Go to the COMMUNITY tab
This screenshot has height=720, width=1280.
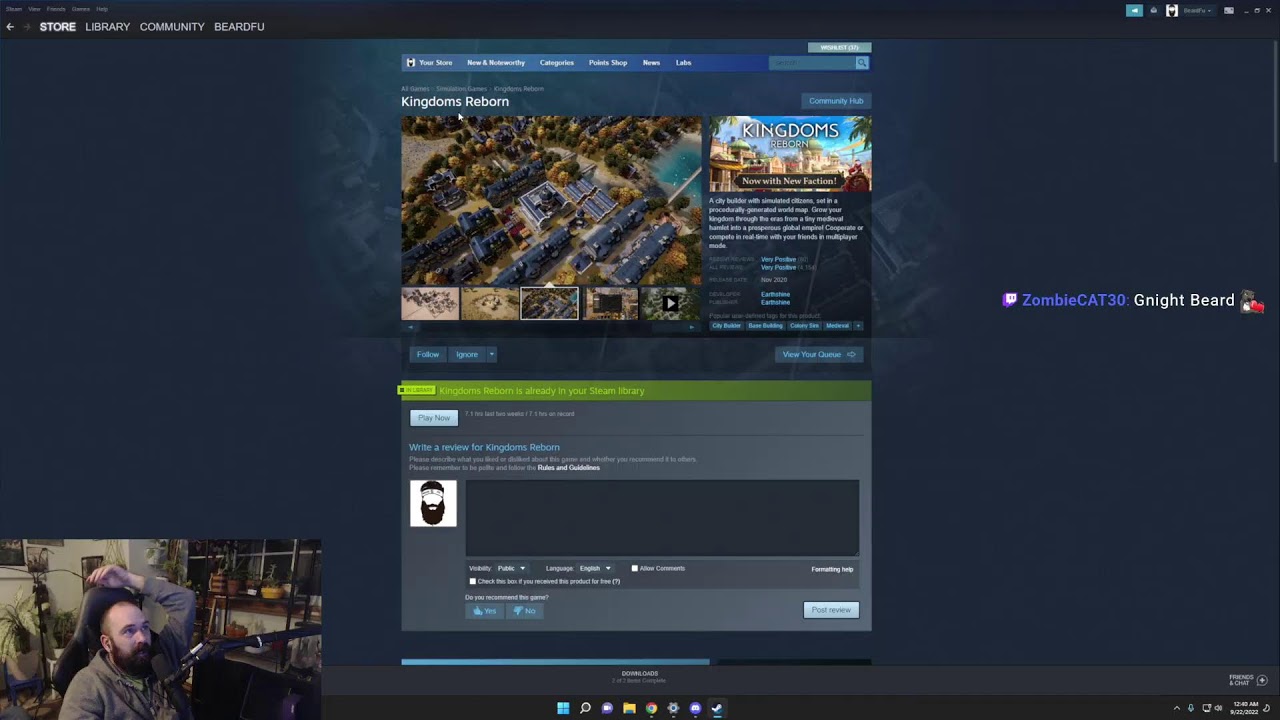point(172,27)
